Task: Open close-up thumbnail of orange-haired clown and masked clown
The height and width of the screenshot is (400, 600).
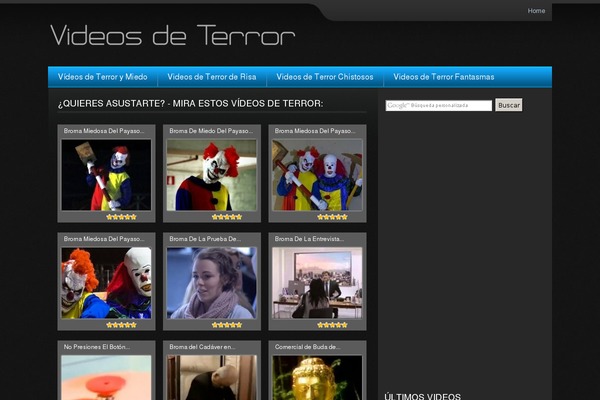Action: tap(106, 283)
